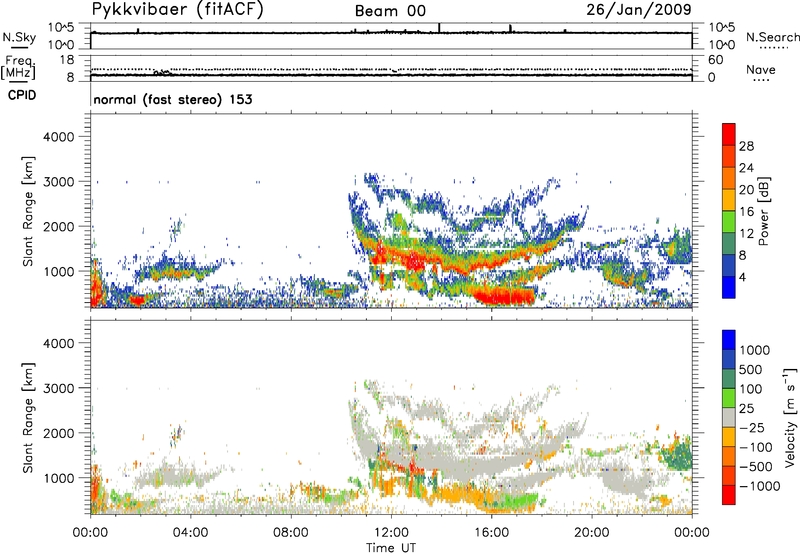Pick the gray segment of the Velocity colorbar

pyautogui.click(x=729, y=417)
